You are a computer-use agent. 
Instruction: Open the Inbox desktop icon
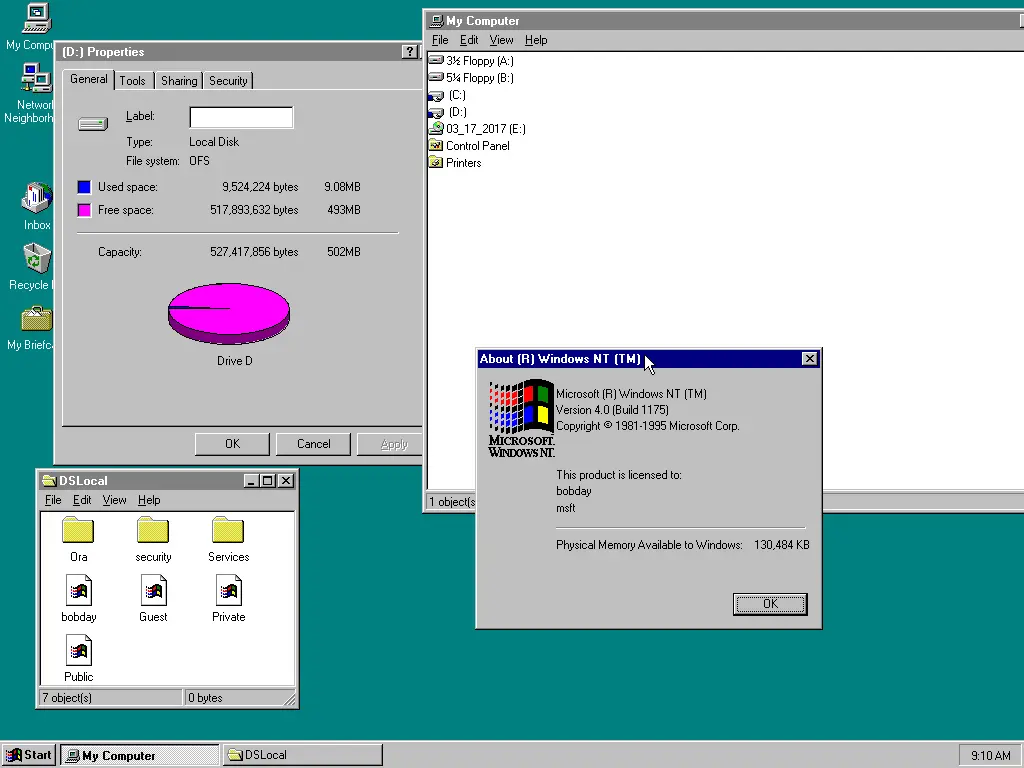click(37, 197)
